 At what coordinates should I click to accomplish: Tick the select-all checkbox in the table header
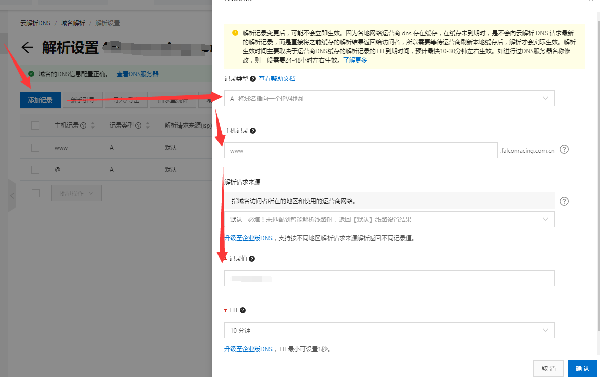click(35, 125)
